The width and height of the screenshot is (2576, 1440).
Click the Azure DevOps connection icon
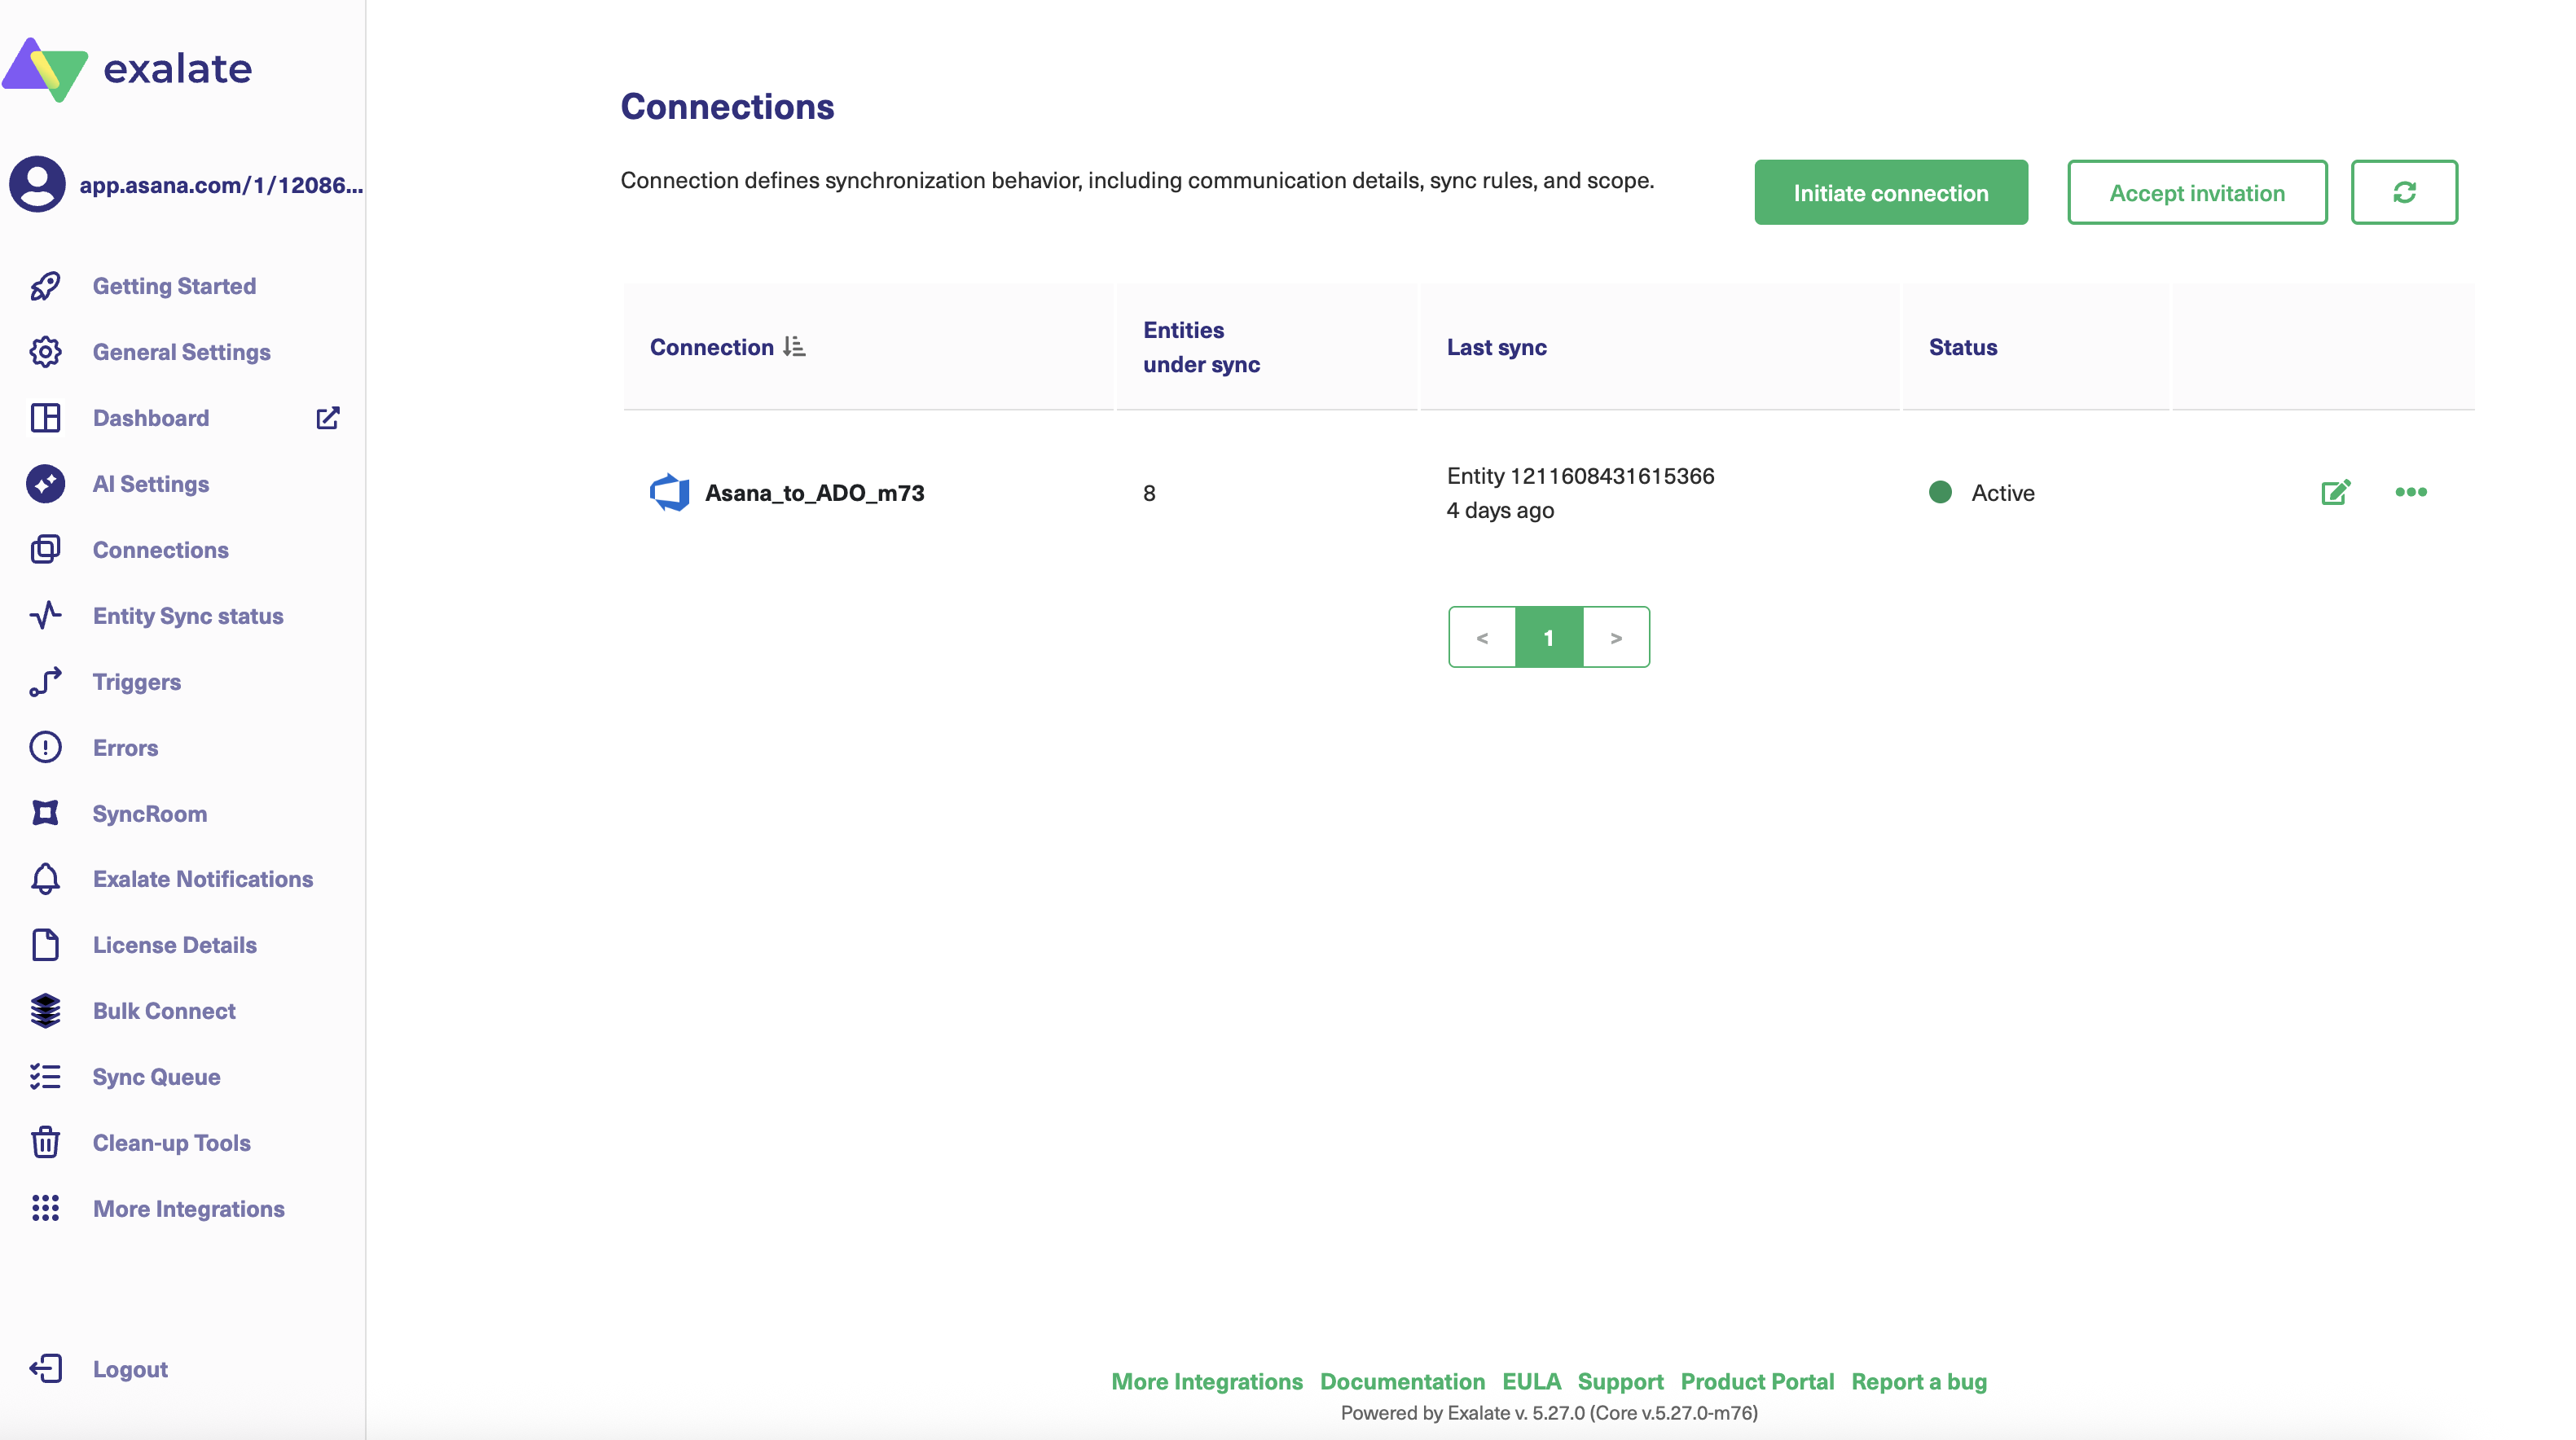(x=669, y=492)
